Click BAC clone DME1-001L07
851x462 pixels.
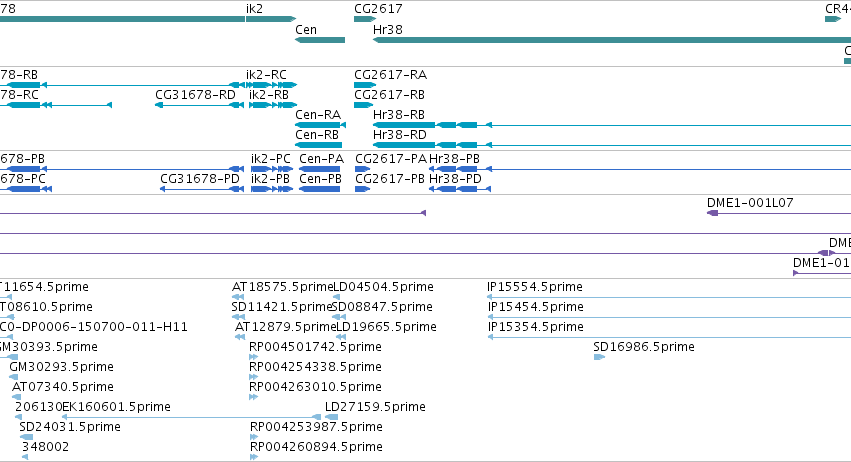click(x=750, y=203)
